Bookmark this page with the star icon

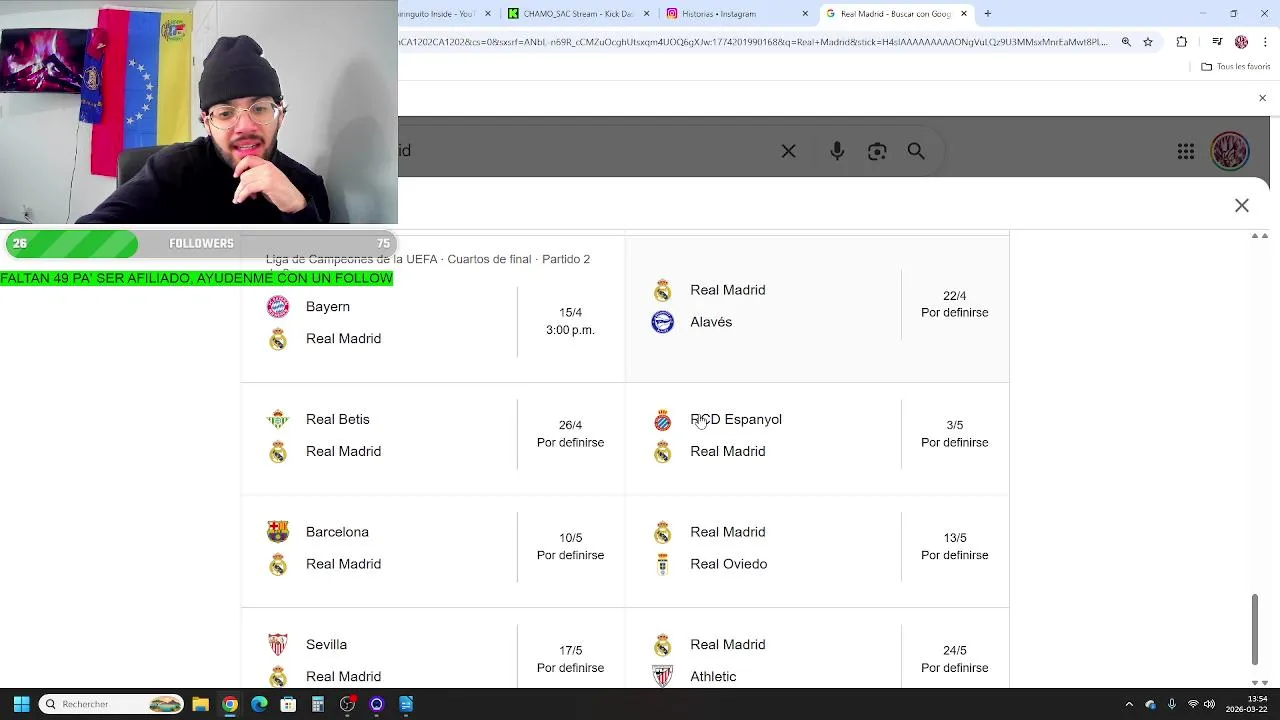pos(1148,42)
